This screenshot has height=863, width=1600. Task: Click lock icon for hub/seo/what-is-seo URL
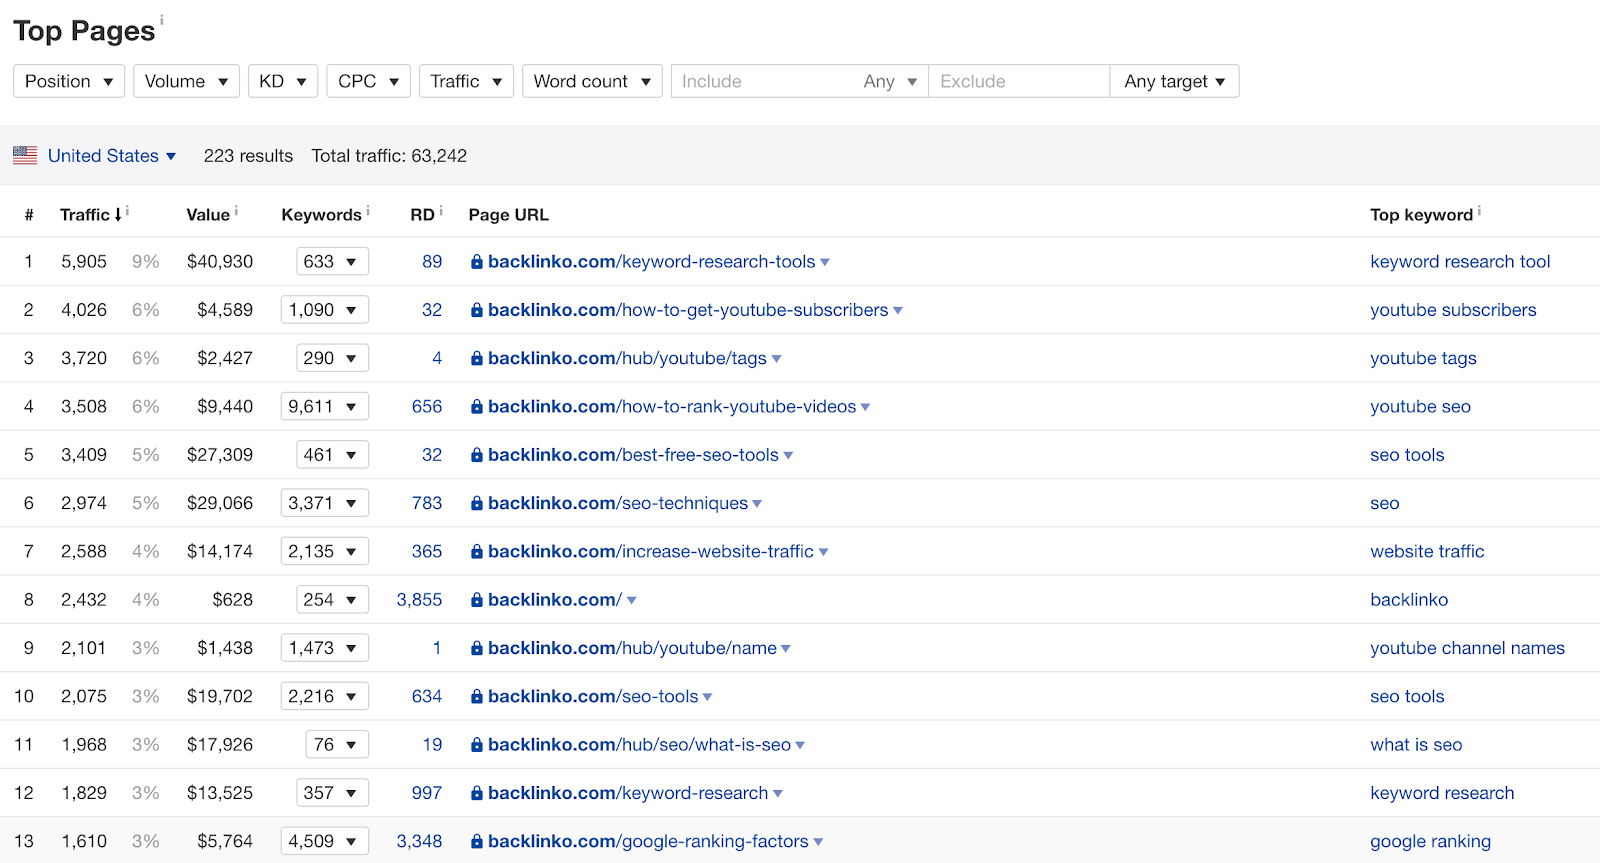point(477,745)
